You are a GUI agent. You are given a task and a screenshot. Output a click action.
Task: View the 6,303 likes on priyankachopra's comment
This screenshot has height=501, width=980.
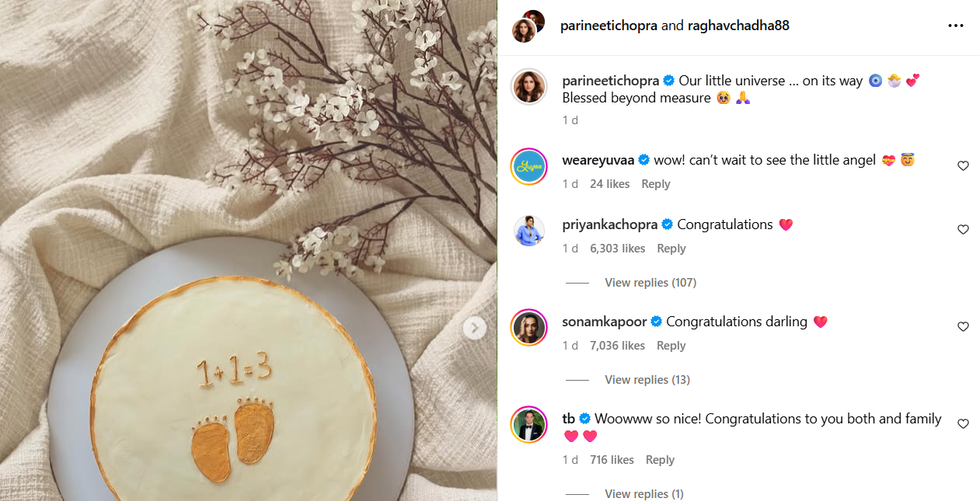coord(617,249)
